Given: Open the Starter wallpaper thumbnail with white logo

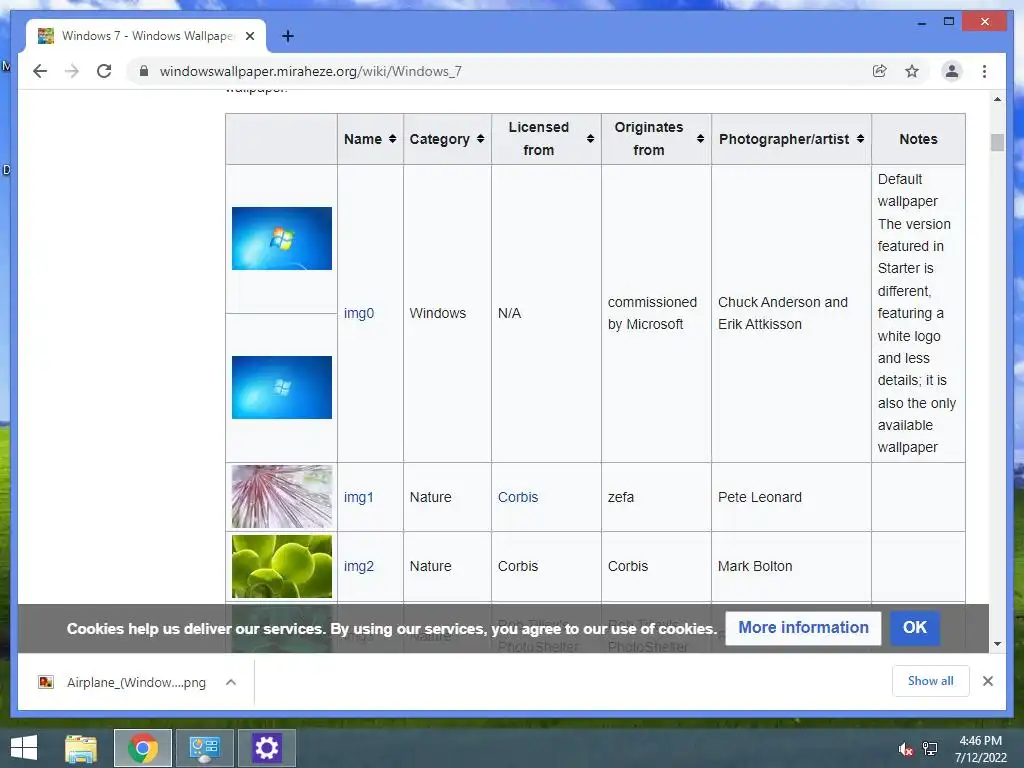Looking at the screenshot, I should point(281,387).
